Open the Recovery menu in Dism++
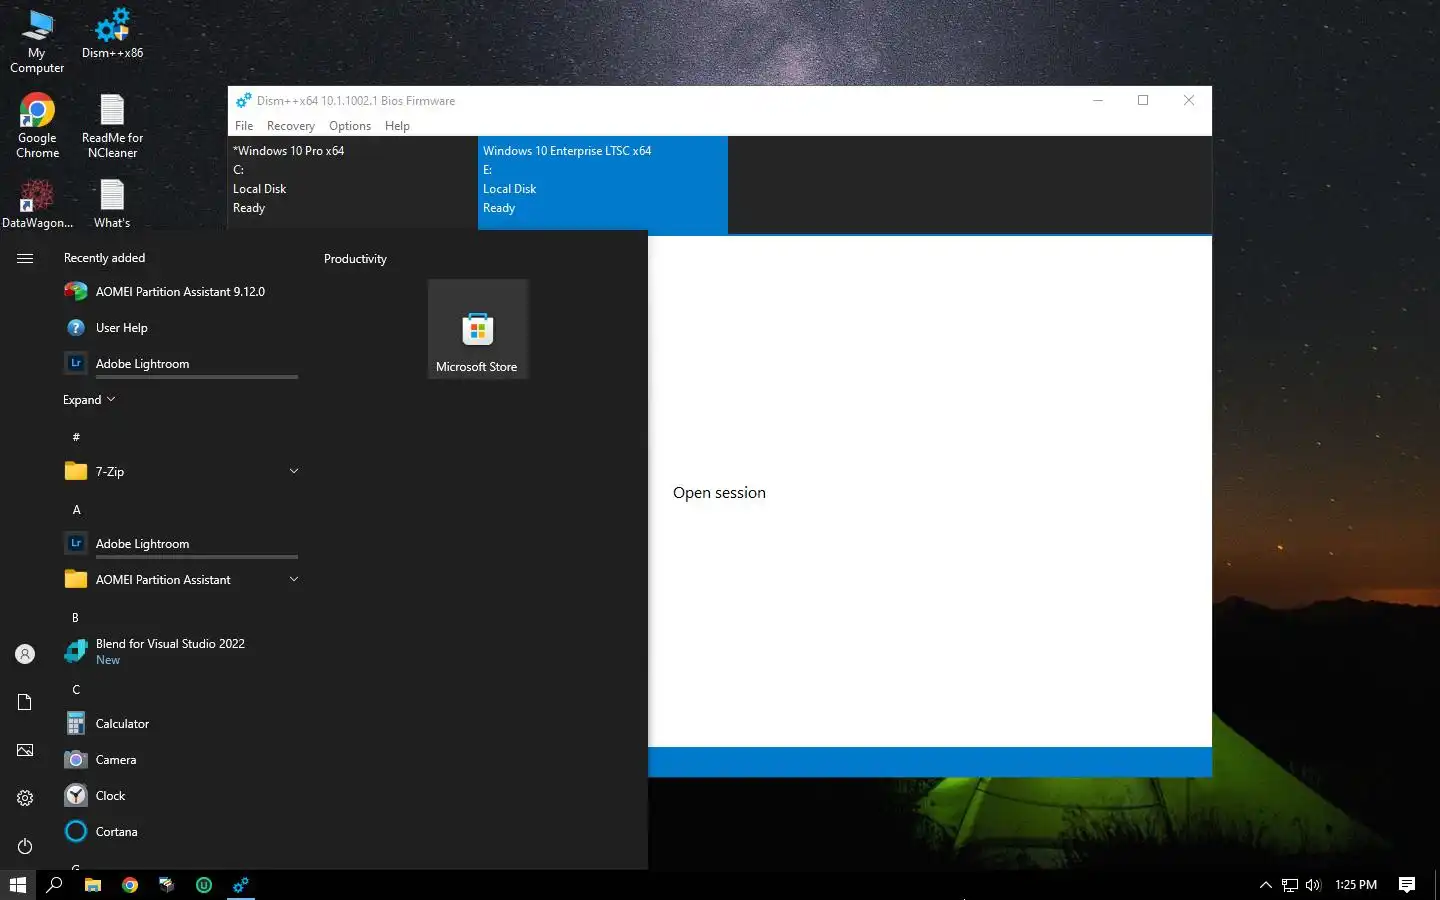Screen dimensions: 1440x900 [290, 126]
